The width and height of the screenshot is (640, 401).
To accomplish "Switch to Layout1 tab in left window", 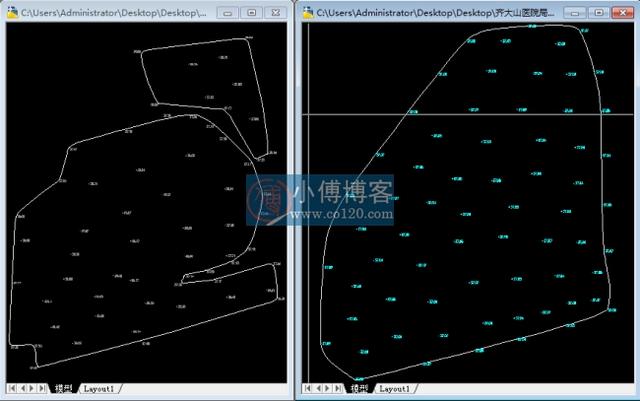I will (x=98, y=388).
